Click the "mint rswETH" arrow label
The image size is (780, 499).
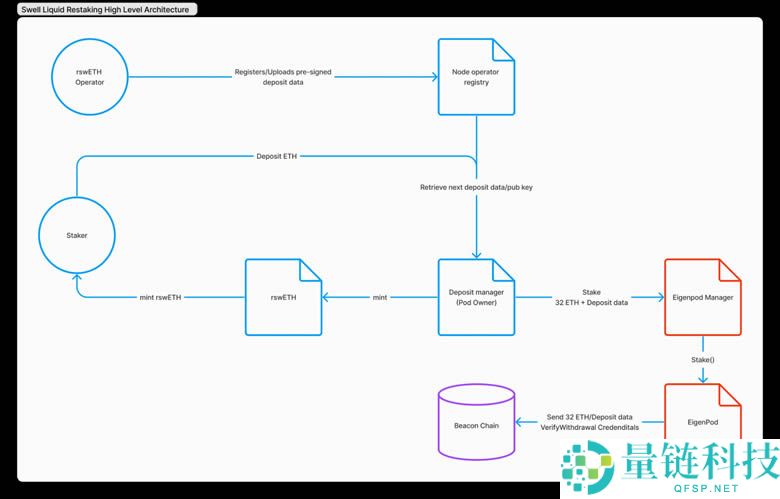pyautogui.click(x=160, y=297)
